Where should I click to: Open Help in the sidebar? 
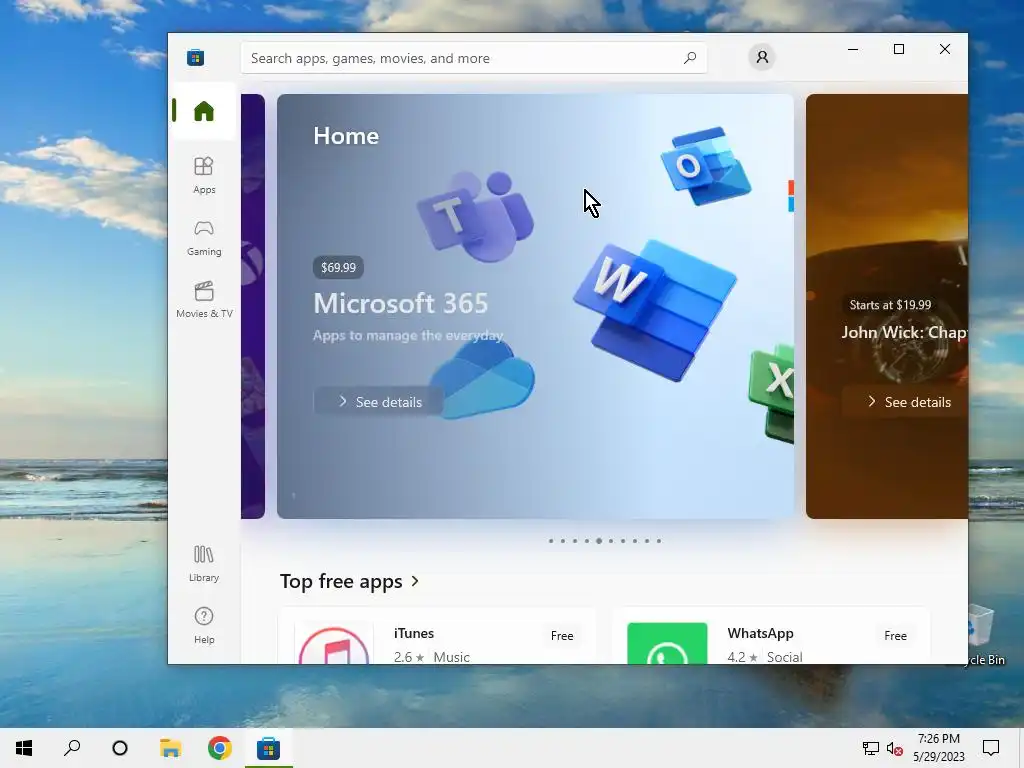tap(204, 626)
